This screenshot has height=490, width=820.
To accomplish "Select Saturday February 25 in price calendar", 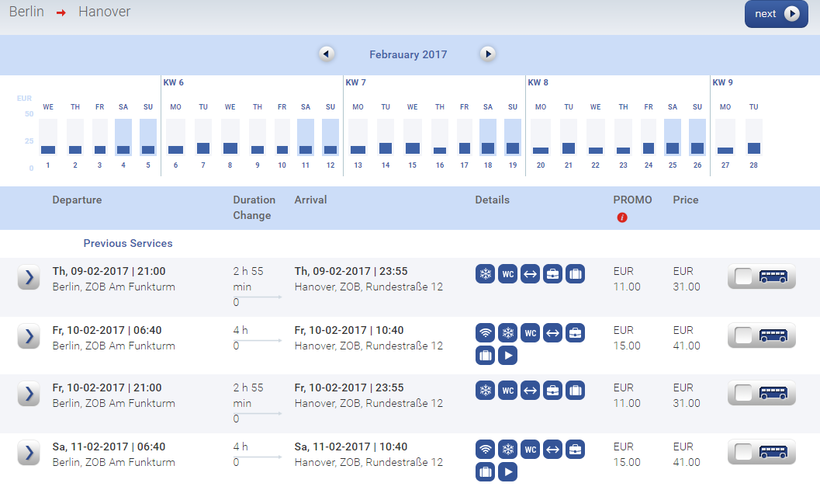I will (x=672, y=137).
